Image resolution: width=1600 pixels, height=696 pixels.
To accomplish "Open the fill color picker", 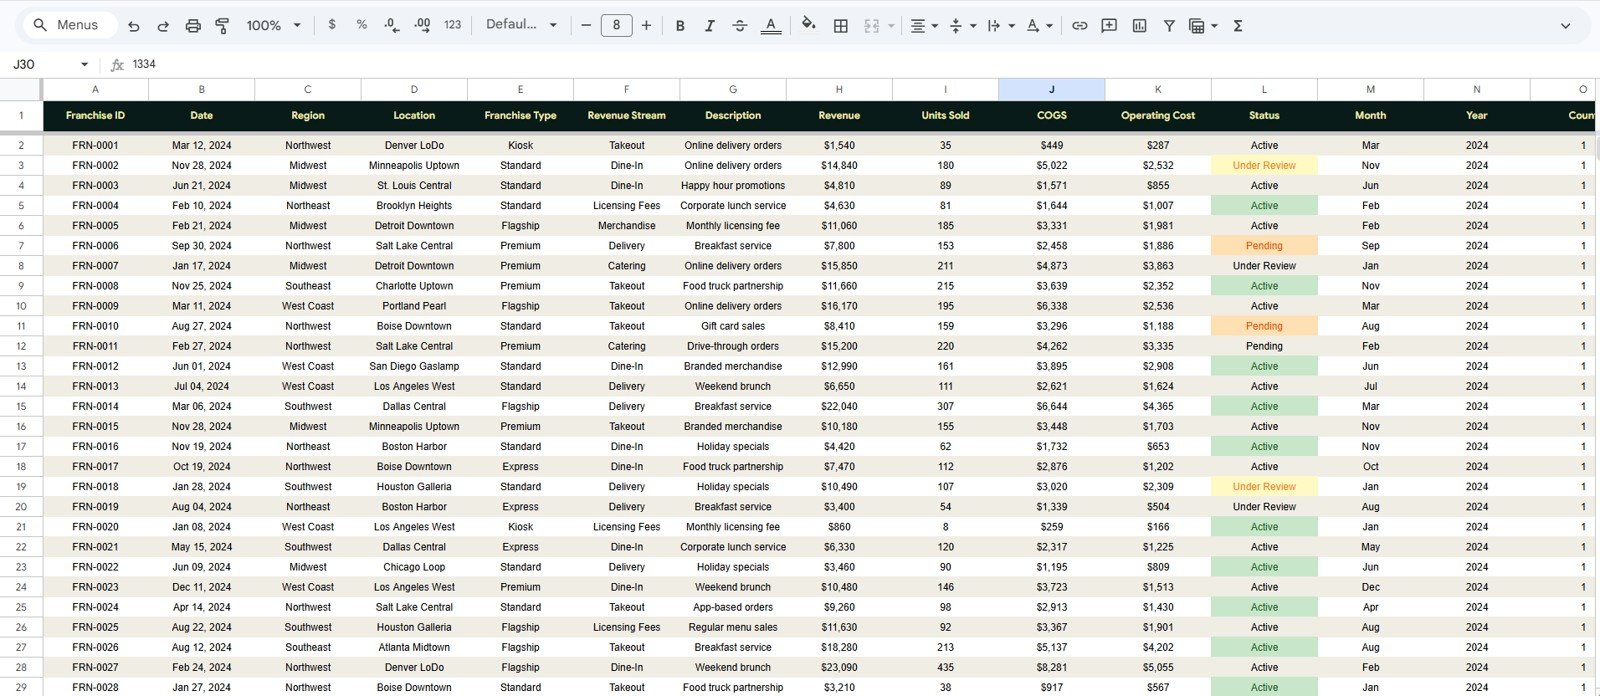I will click(808, 25).
